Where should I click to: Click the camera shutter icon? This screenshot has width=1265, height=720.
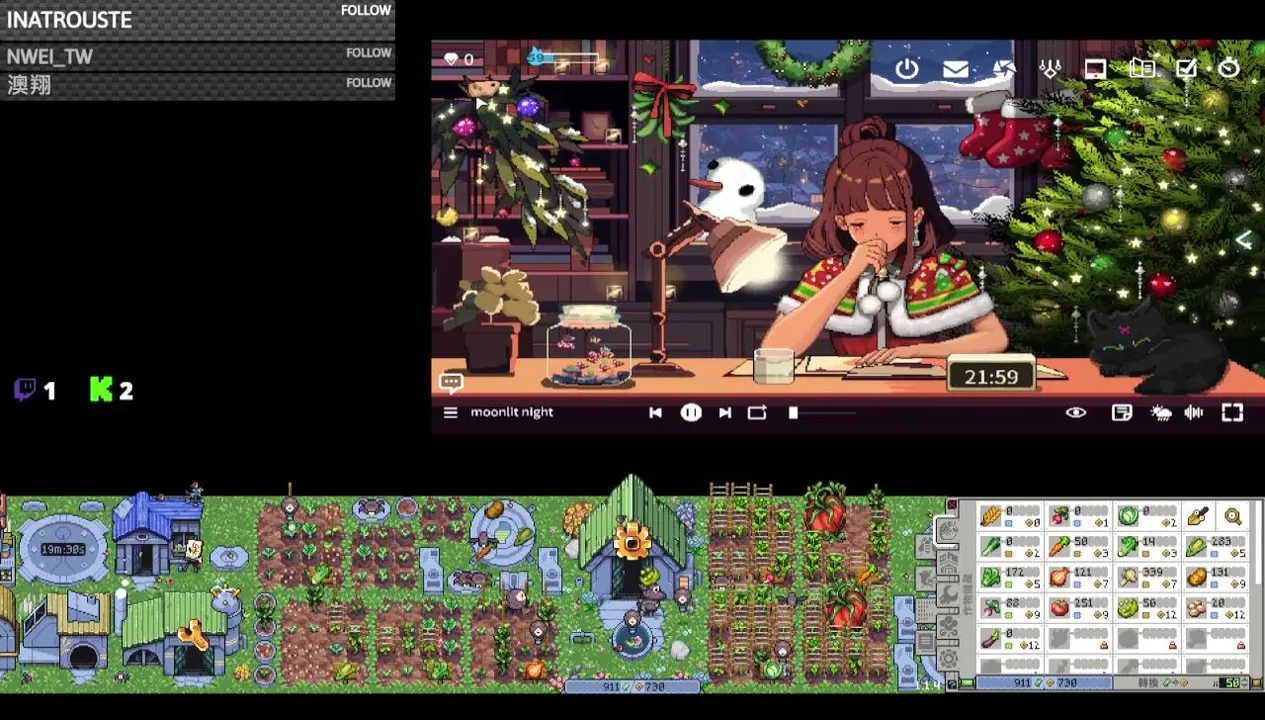pyautogui.click(x=1003, y=69)
